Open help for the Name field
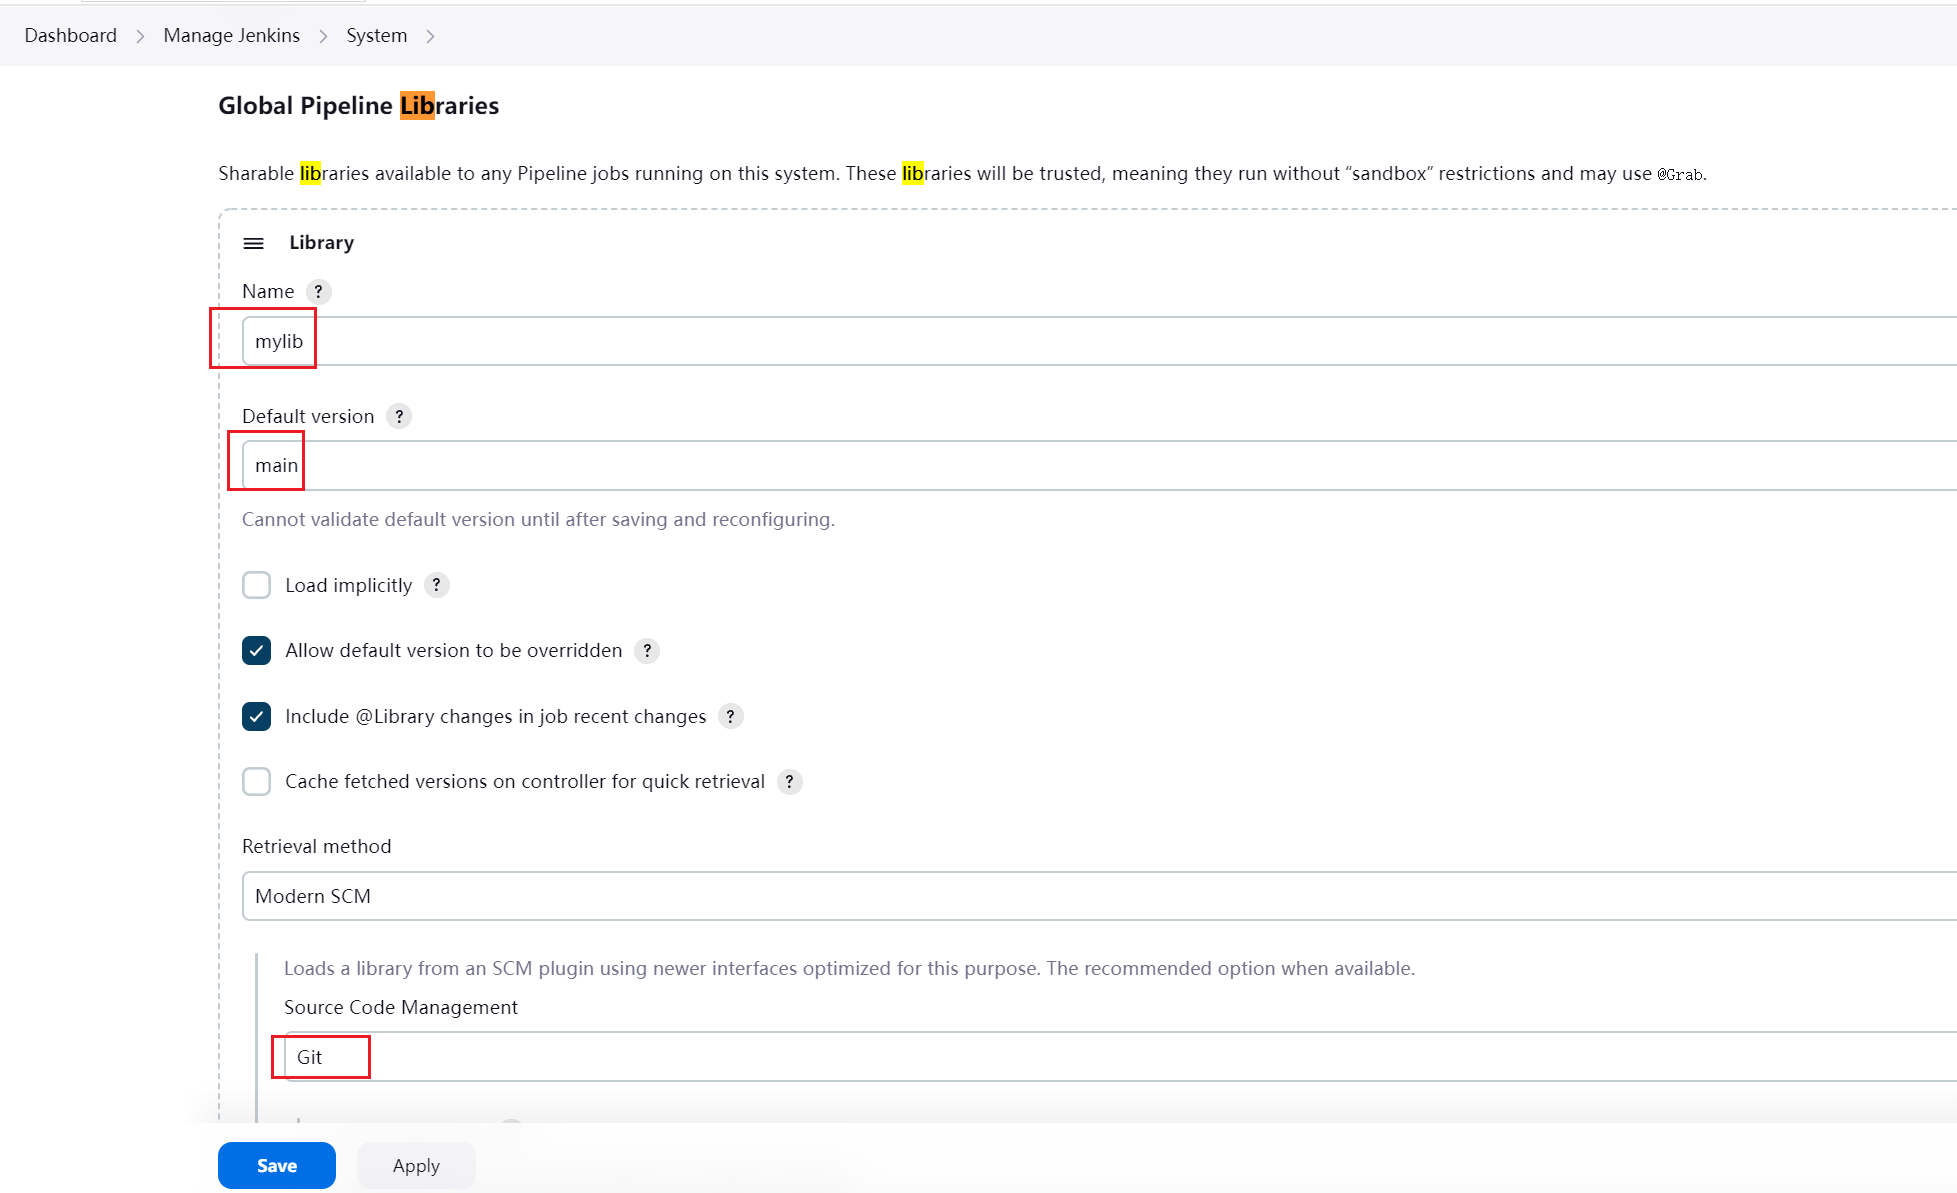Image resolution: width=1957 pixels, height=1193 pixels. click(x=318, y=291)
